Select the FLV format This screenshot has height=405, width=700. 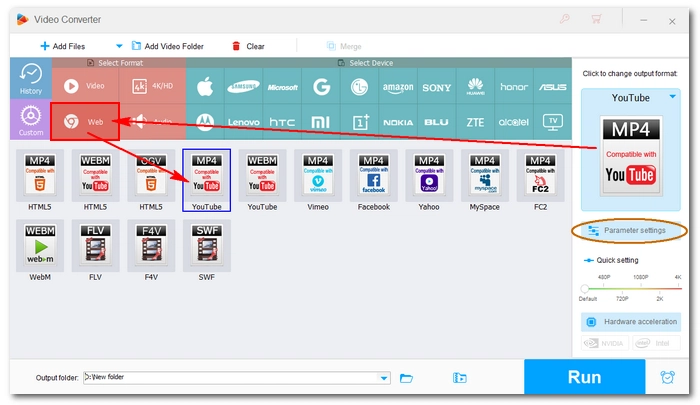(x=95, y=251)
